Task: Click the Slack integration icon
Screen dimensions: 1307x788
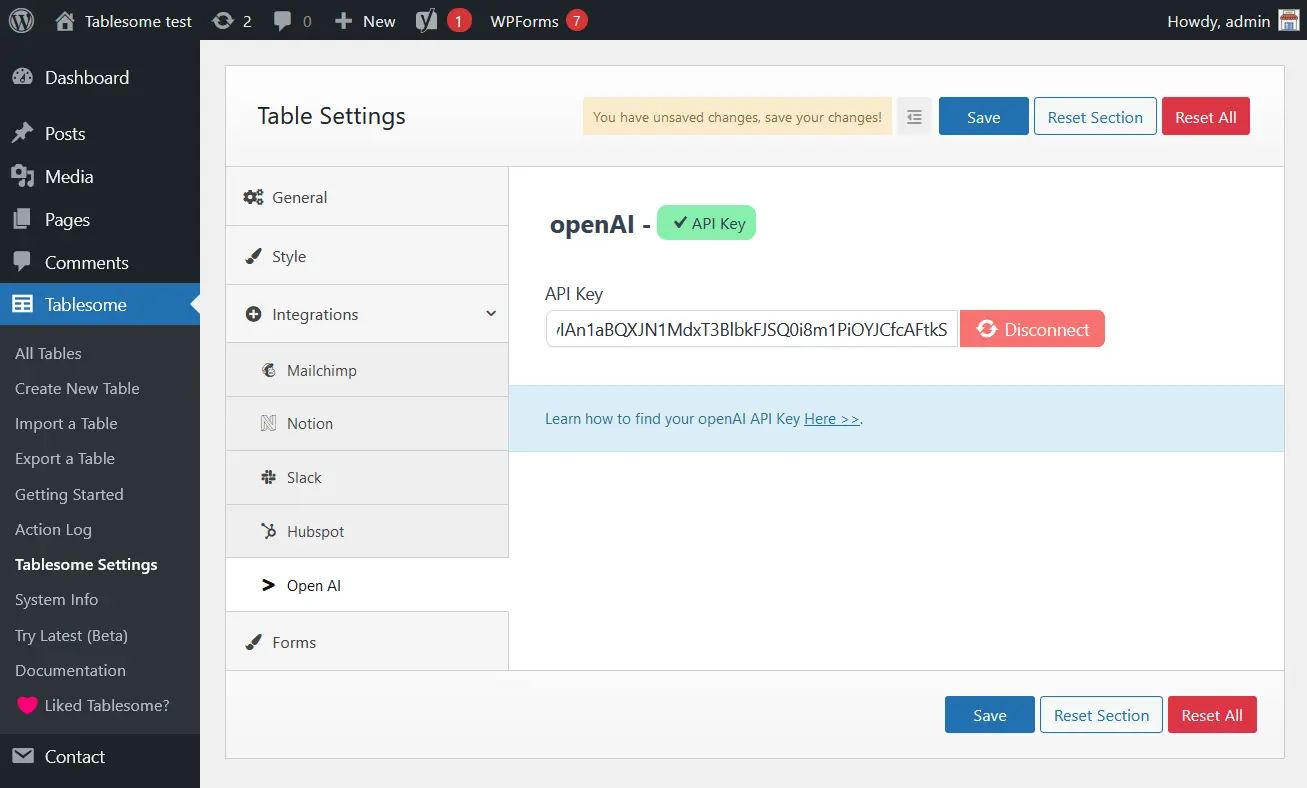Action: [x=268, y=477]
